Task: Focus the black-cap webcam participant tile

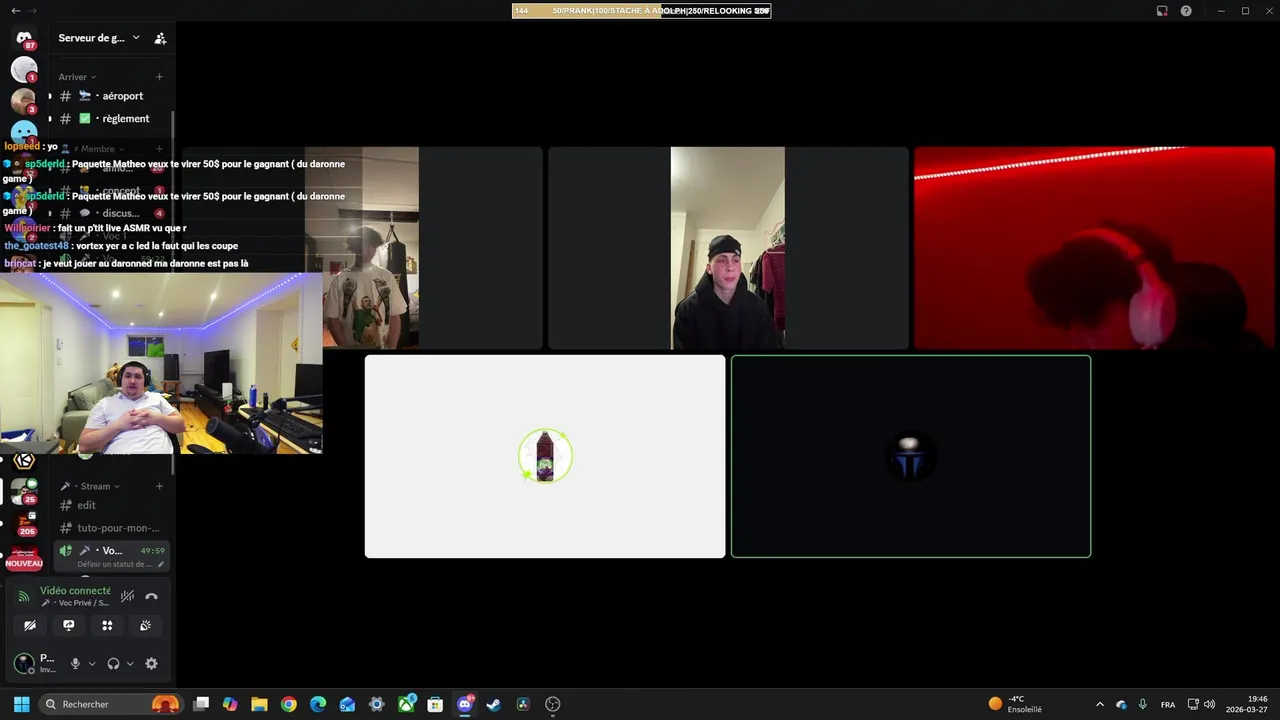Action: coord(728,248)
